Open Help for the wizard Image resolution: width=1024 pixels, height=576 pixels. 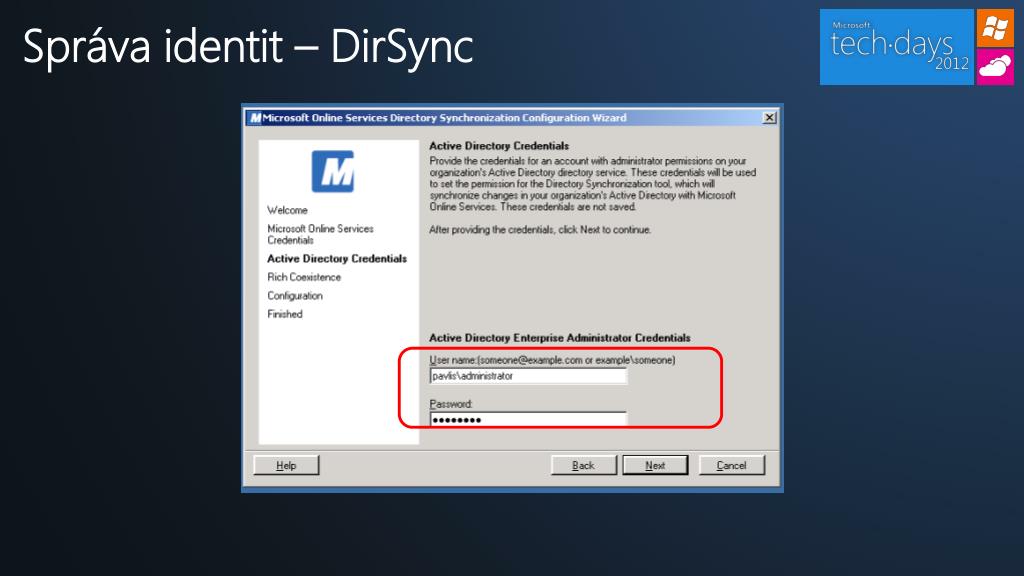click(286, 465)
